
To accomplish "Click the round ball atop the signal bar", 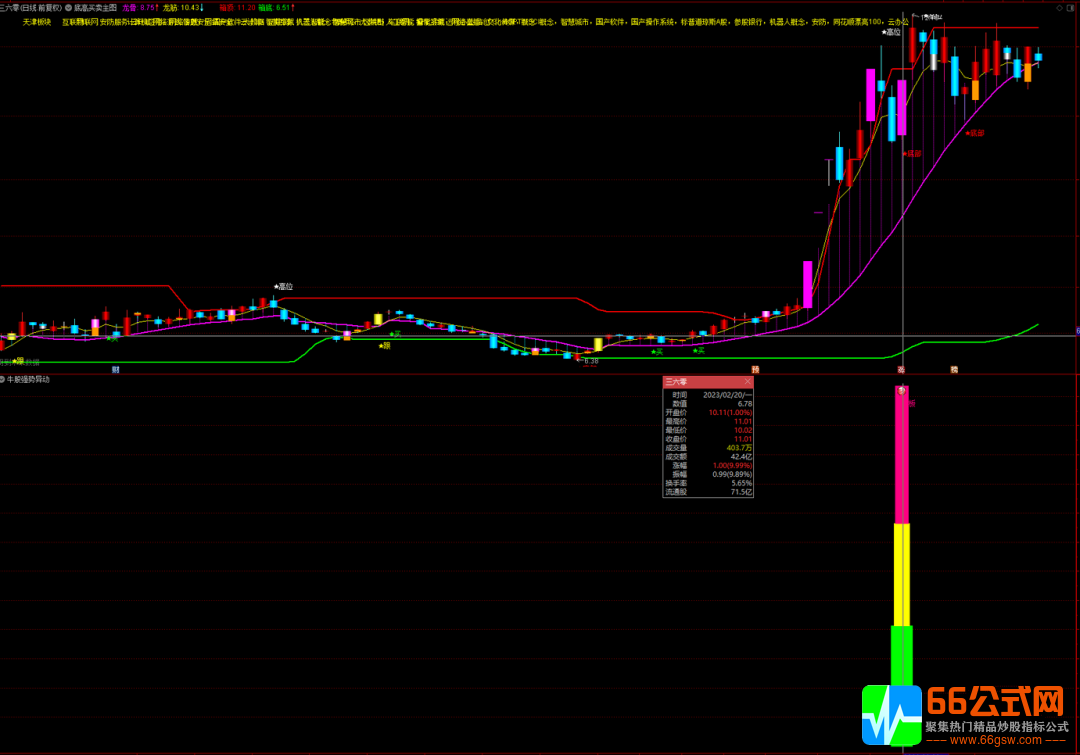I will [902, 391].
